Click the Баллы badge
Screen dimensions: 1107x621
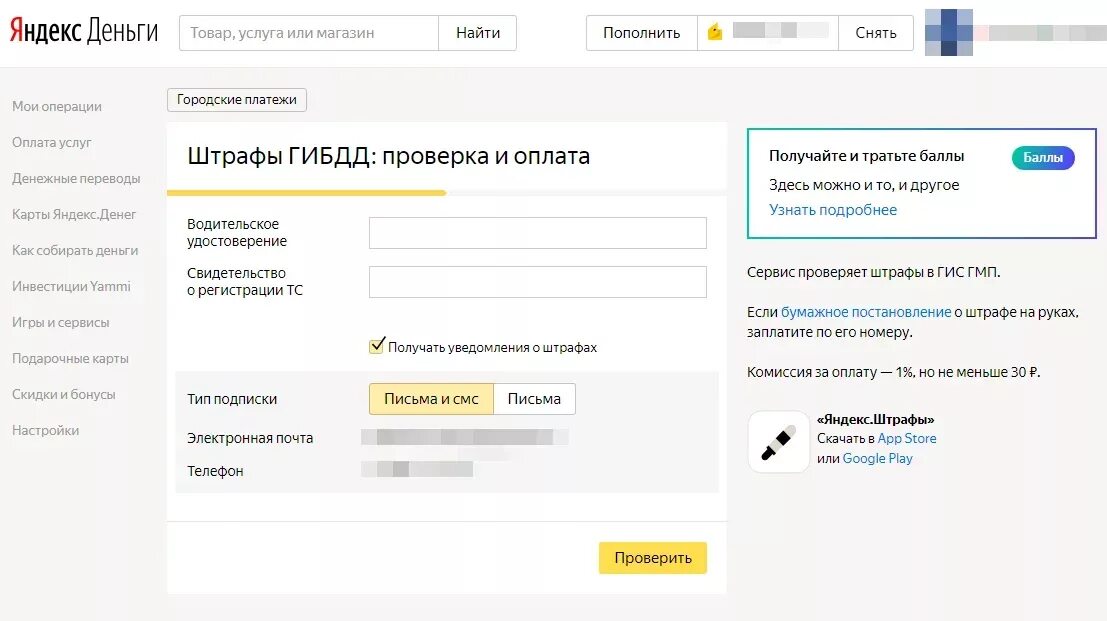[x=1043, y=157]
